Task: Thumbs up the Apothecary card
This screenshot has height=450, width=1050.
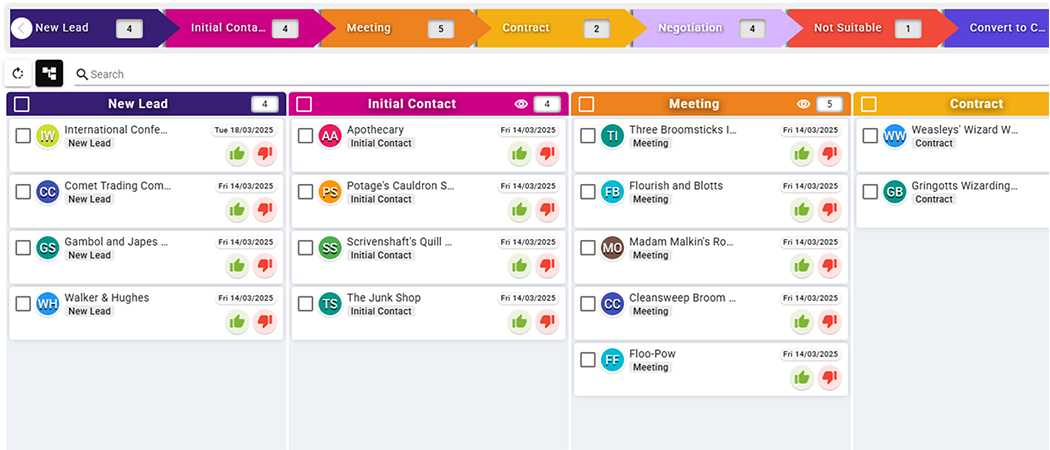Action: [520, 154]
